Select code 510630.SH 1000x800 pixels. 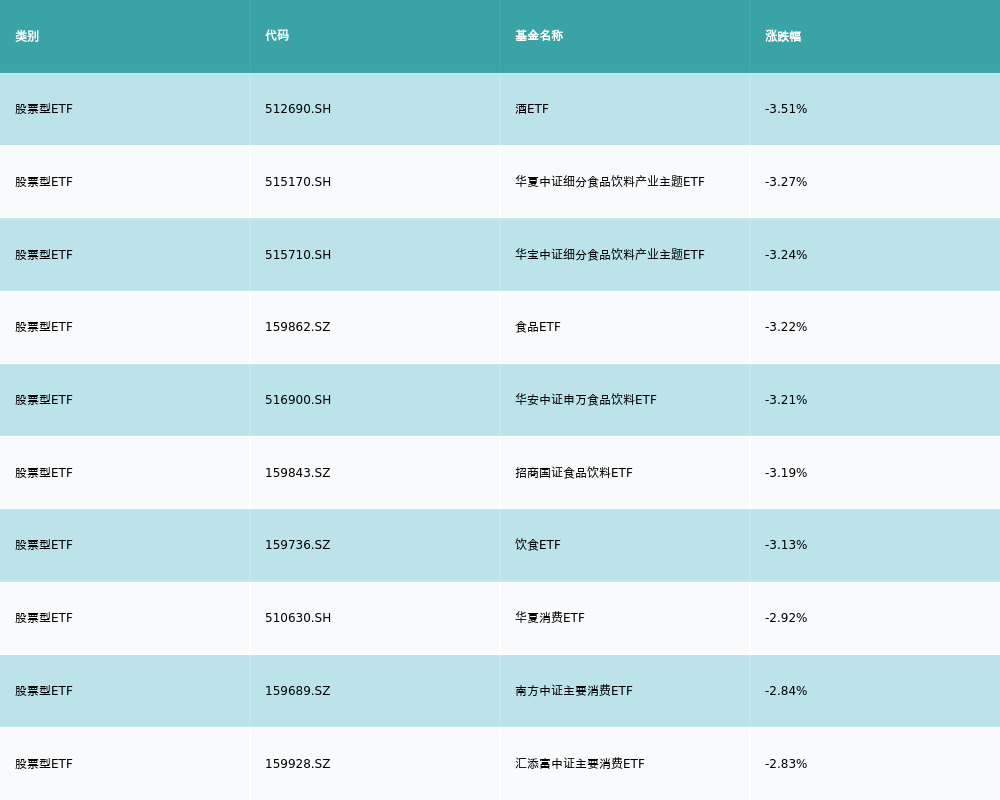(x=298, y=618)
